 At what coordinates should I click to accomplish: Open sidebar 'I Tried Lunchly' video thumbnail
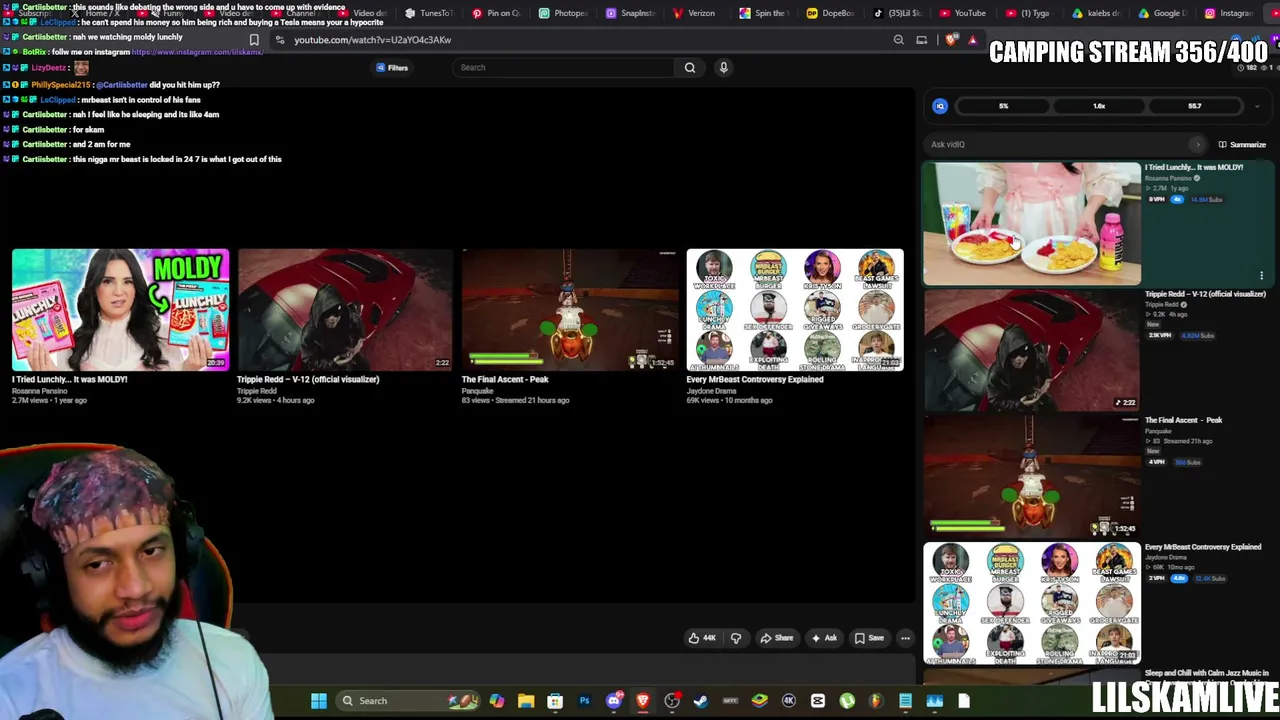click(1031, 224)
